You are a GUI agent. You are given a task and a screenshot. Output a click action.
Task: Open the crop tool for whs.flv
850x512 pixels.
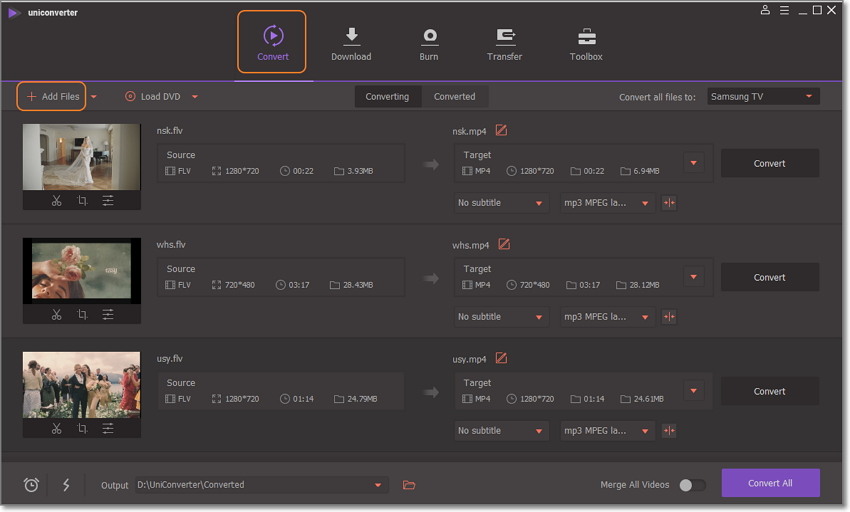point(82,315)
